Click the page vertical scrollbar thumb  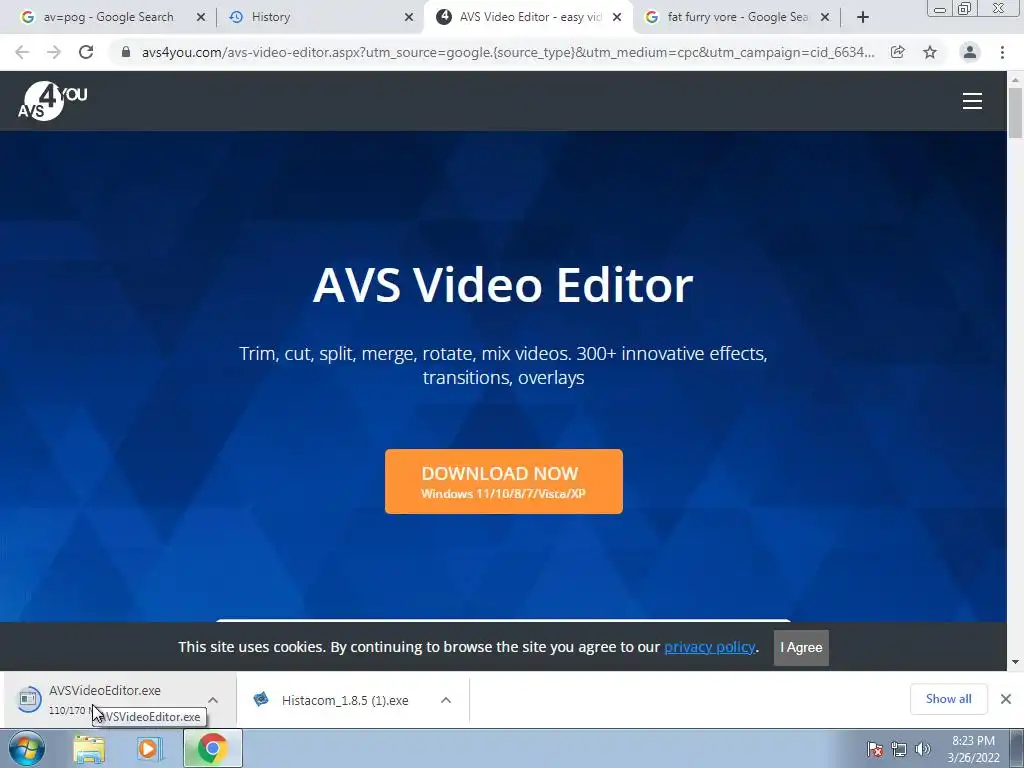[1015, 112]
